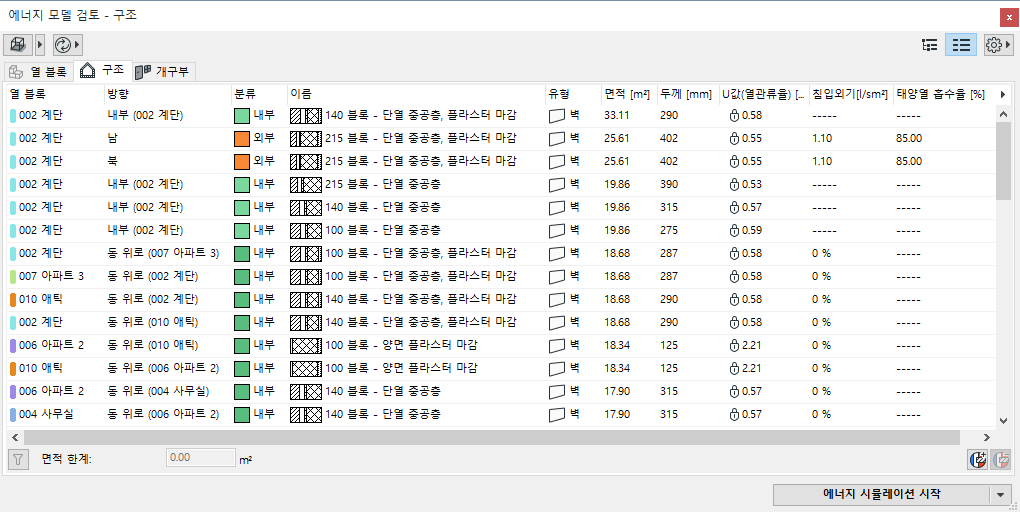Select 100 블록 - 단열 중공층 name cell

[382, 230]
